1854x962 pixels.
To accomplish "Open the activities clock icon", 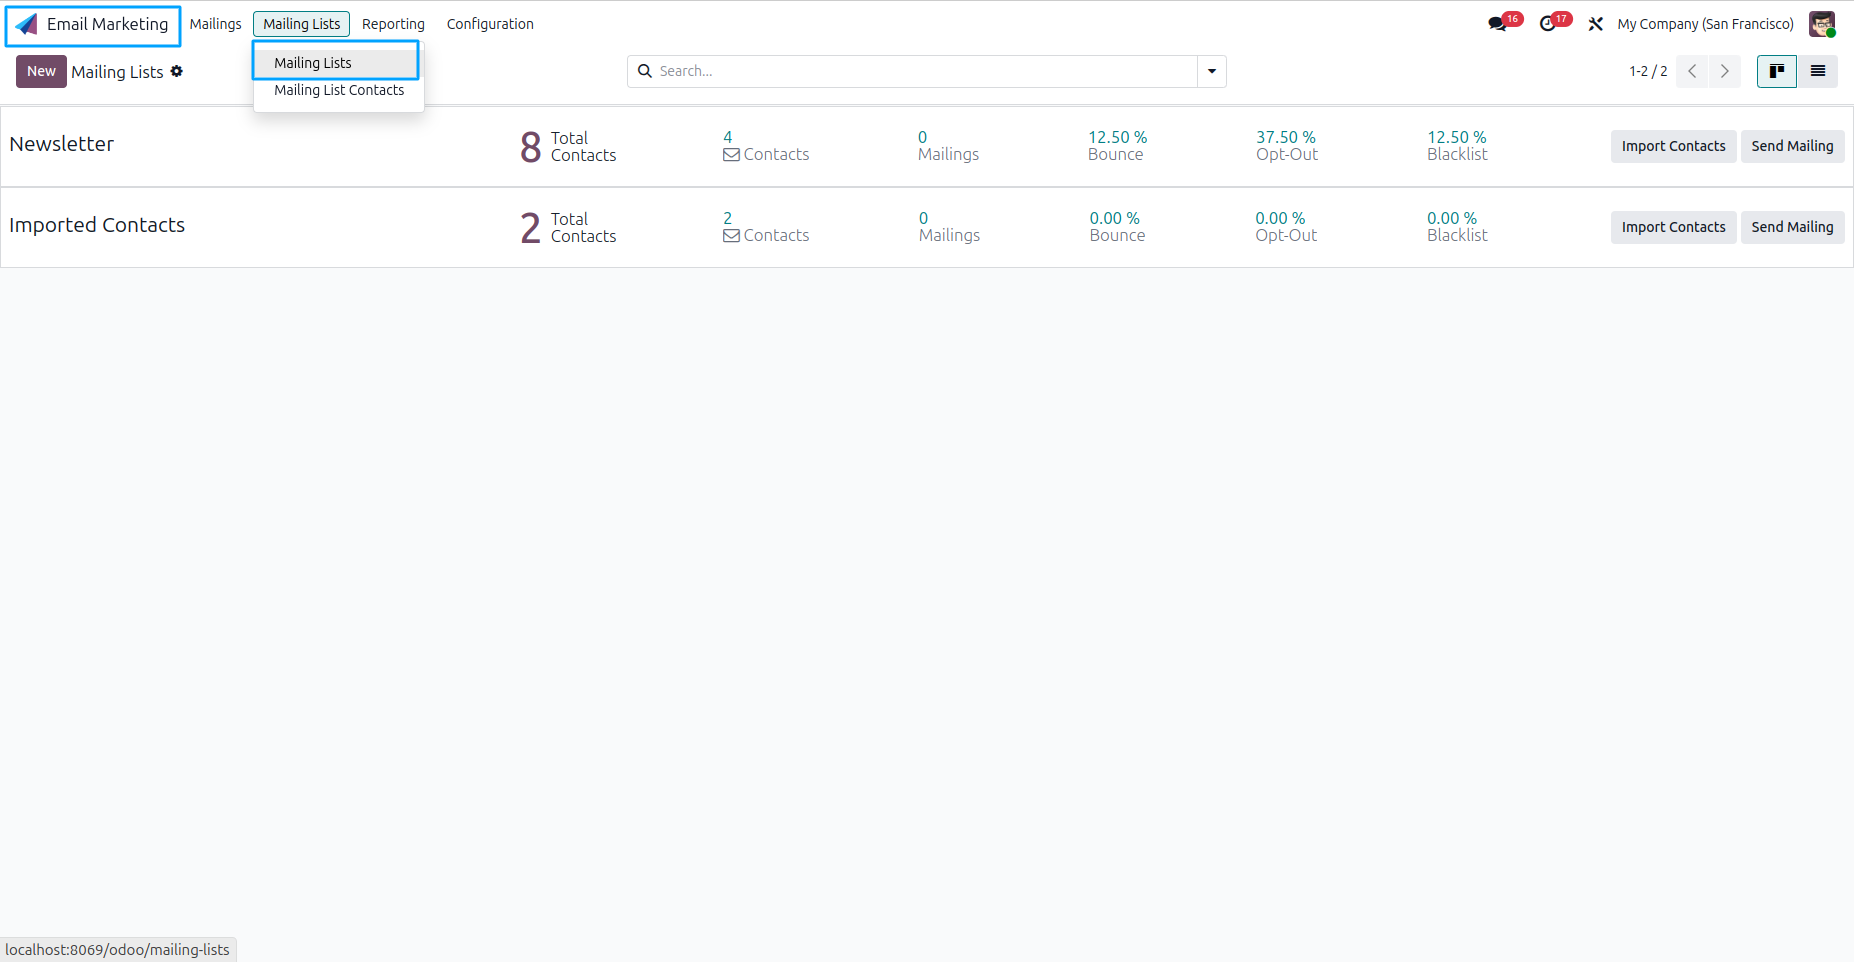I will tap(1548, 24).
